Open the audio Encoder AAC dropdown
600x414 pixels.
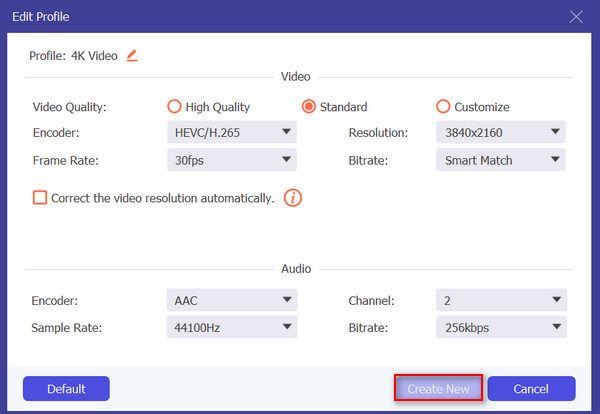tap(232, 300)
